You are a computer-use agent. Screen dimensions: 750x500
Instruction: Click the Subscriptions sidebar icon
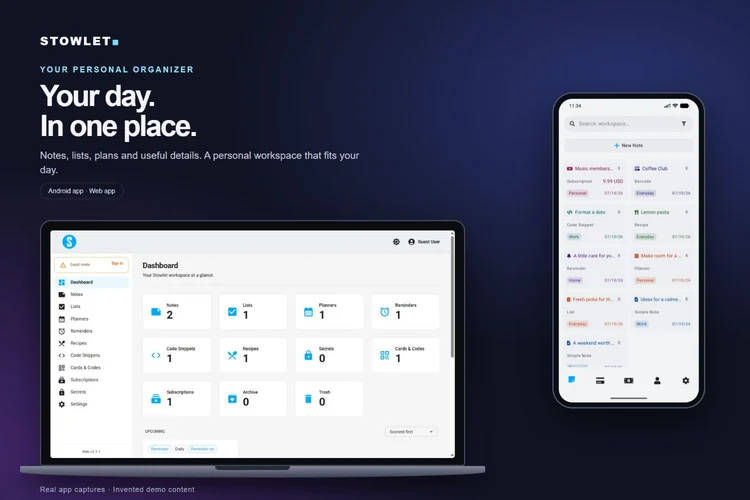[62, 380]
